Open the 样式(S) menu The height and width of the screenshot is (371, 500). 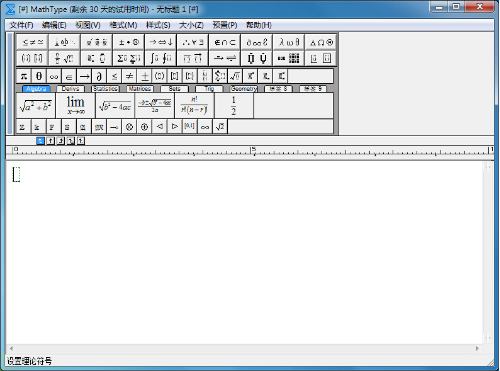coord(158,25)
